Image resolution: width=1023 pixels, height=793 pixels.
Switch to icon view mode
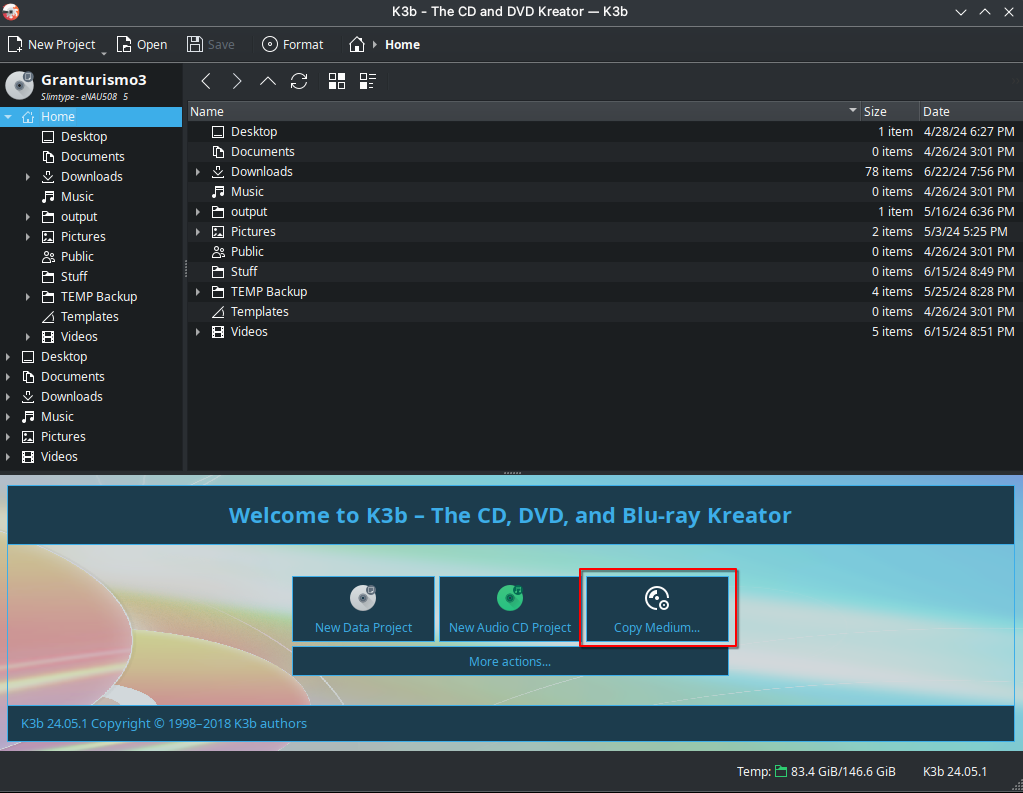pos(337,81)
